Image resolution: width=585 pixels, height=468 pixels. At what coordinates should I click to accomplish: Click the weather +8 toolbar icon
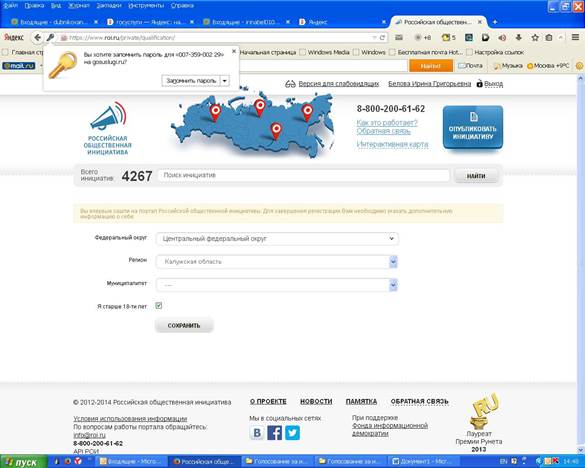423,37
